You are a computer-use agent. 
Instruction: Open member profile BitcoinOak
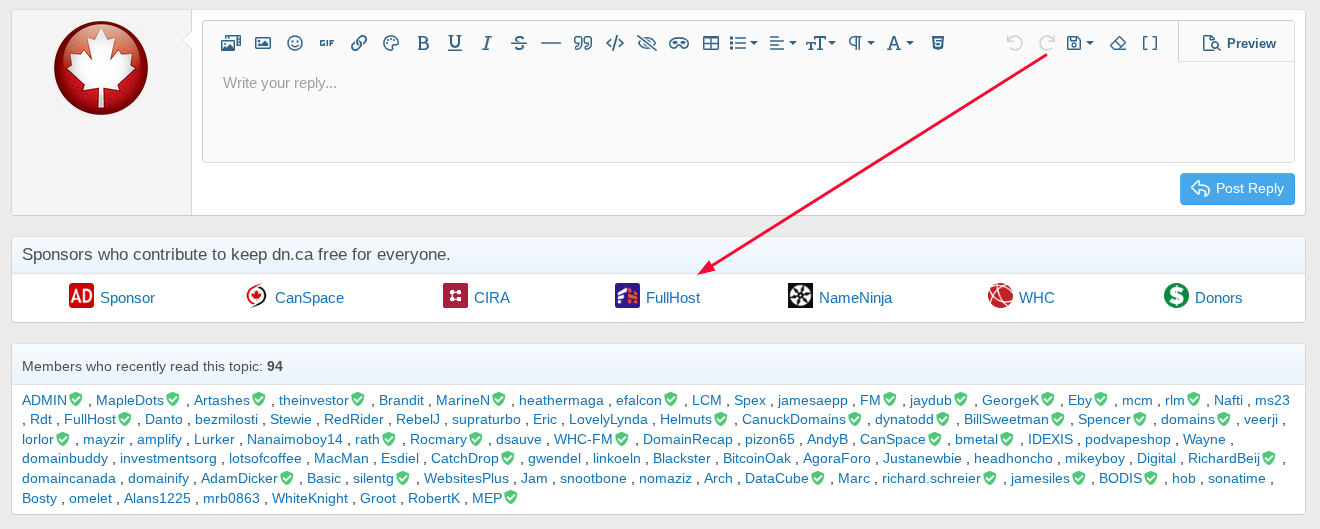[757, 458]
